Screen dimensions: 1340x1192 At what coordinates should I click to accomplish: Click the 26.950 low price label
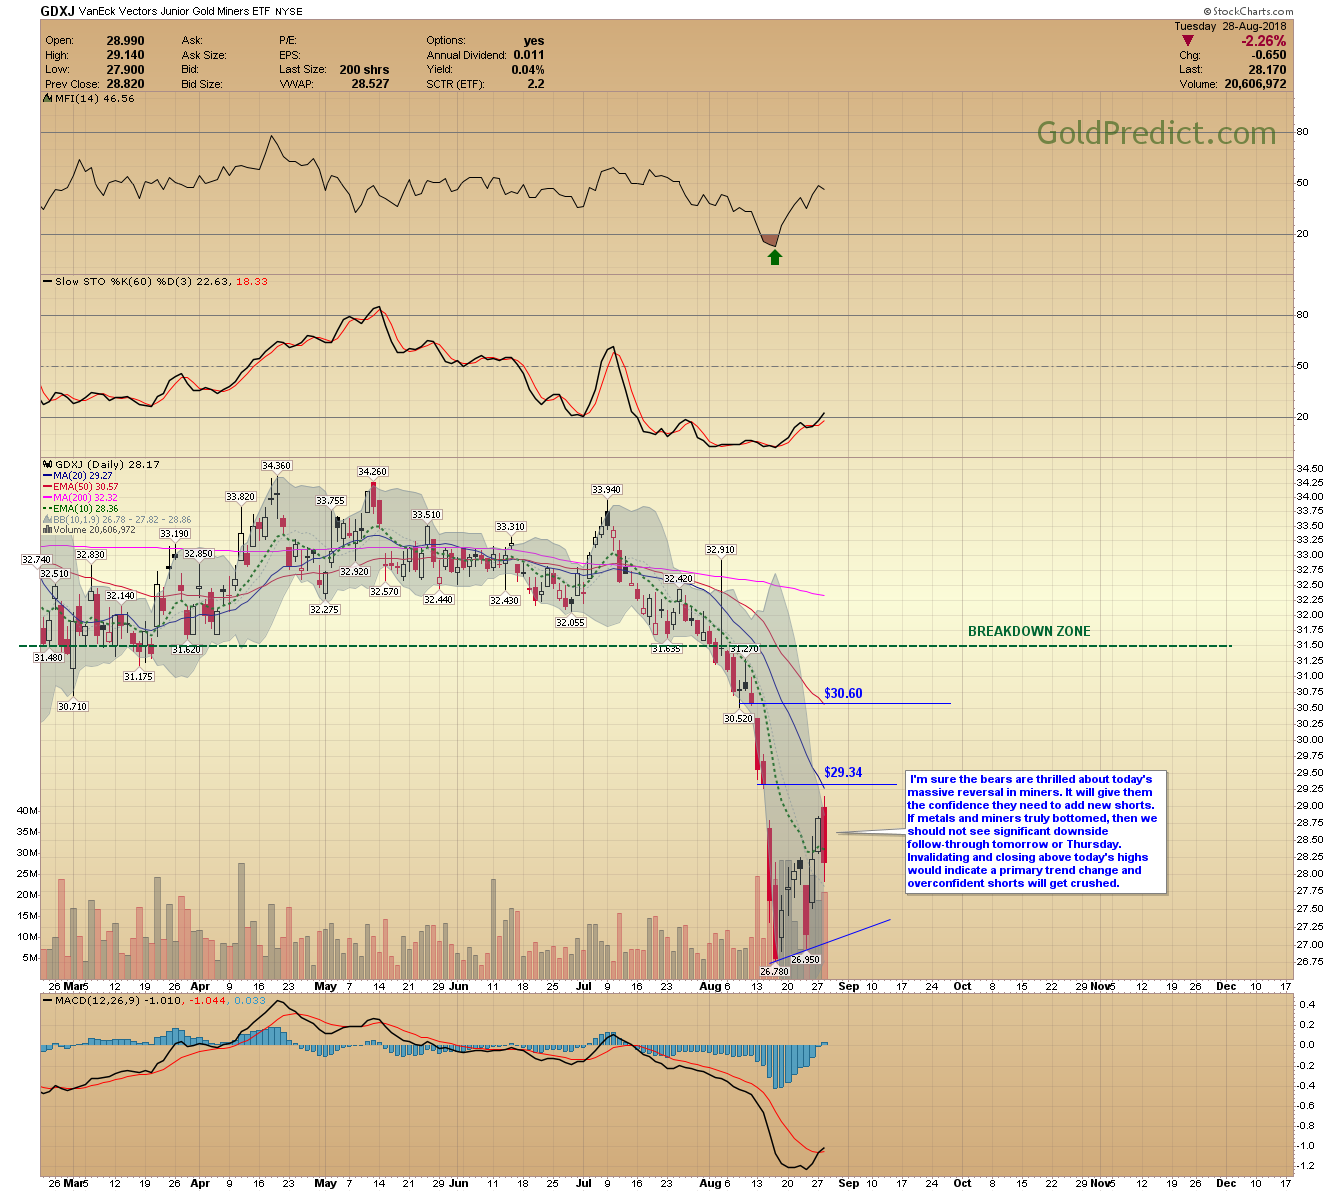pos(805,959)
